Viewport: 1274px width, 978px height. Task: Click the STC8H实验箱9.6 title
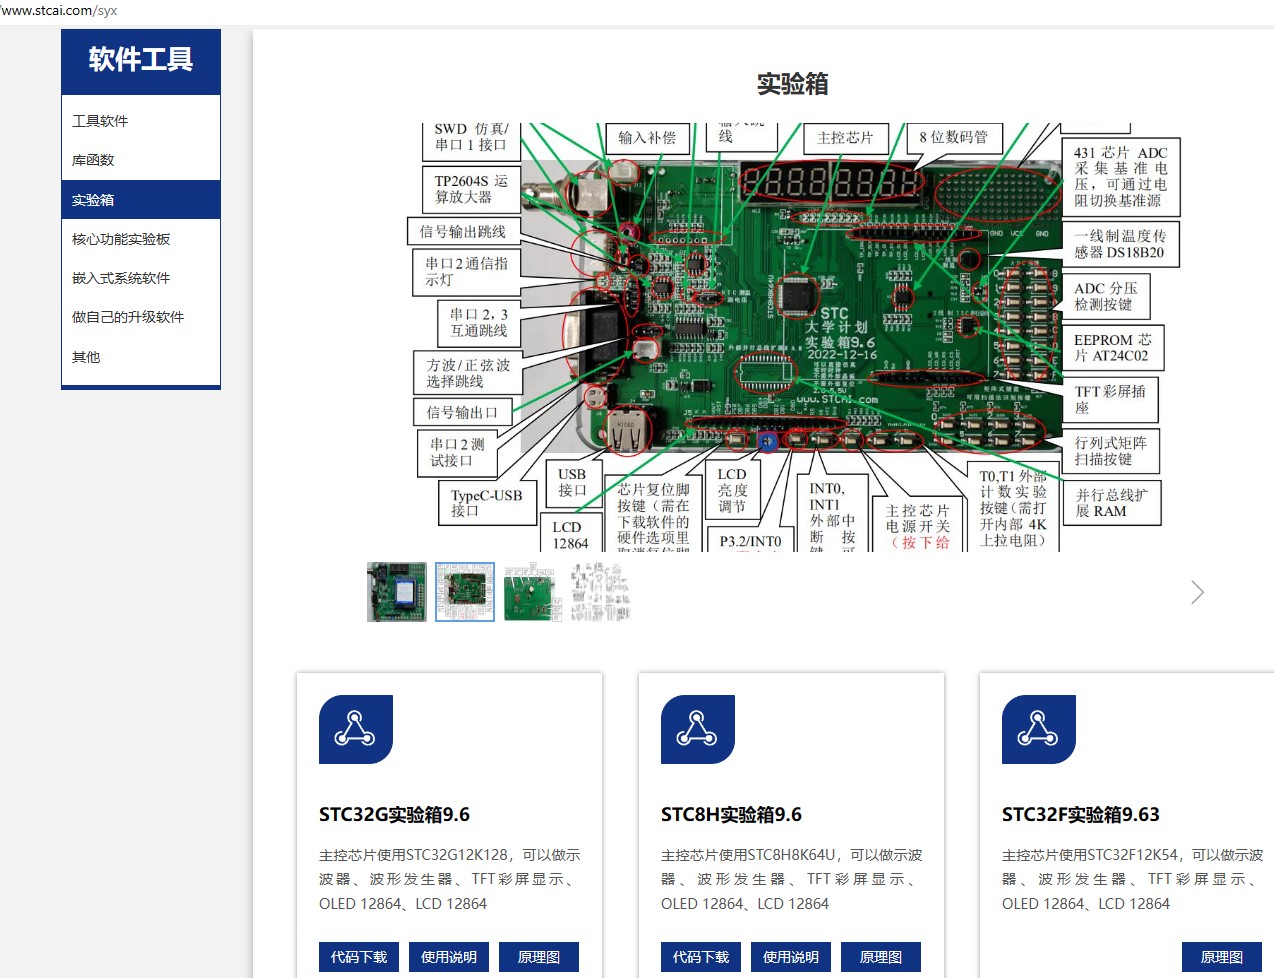pos(731,815)
